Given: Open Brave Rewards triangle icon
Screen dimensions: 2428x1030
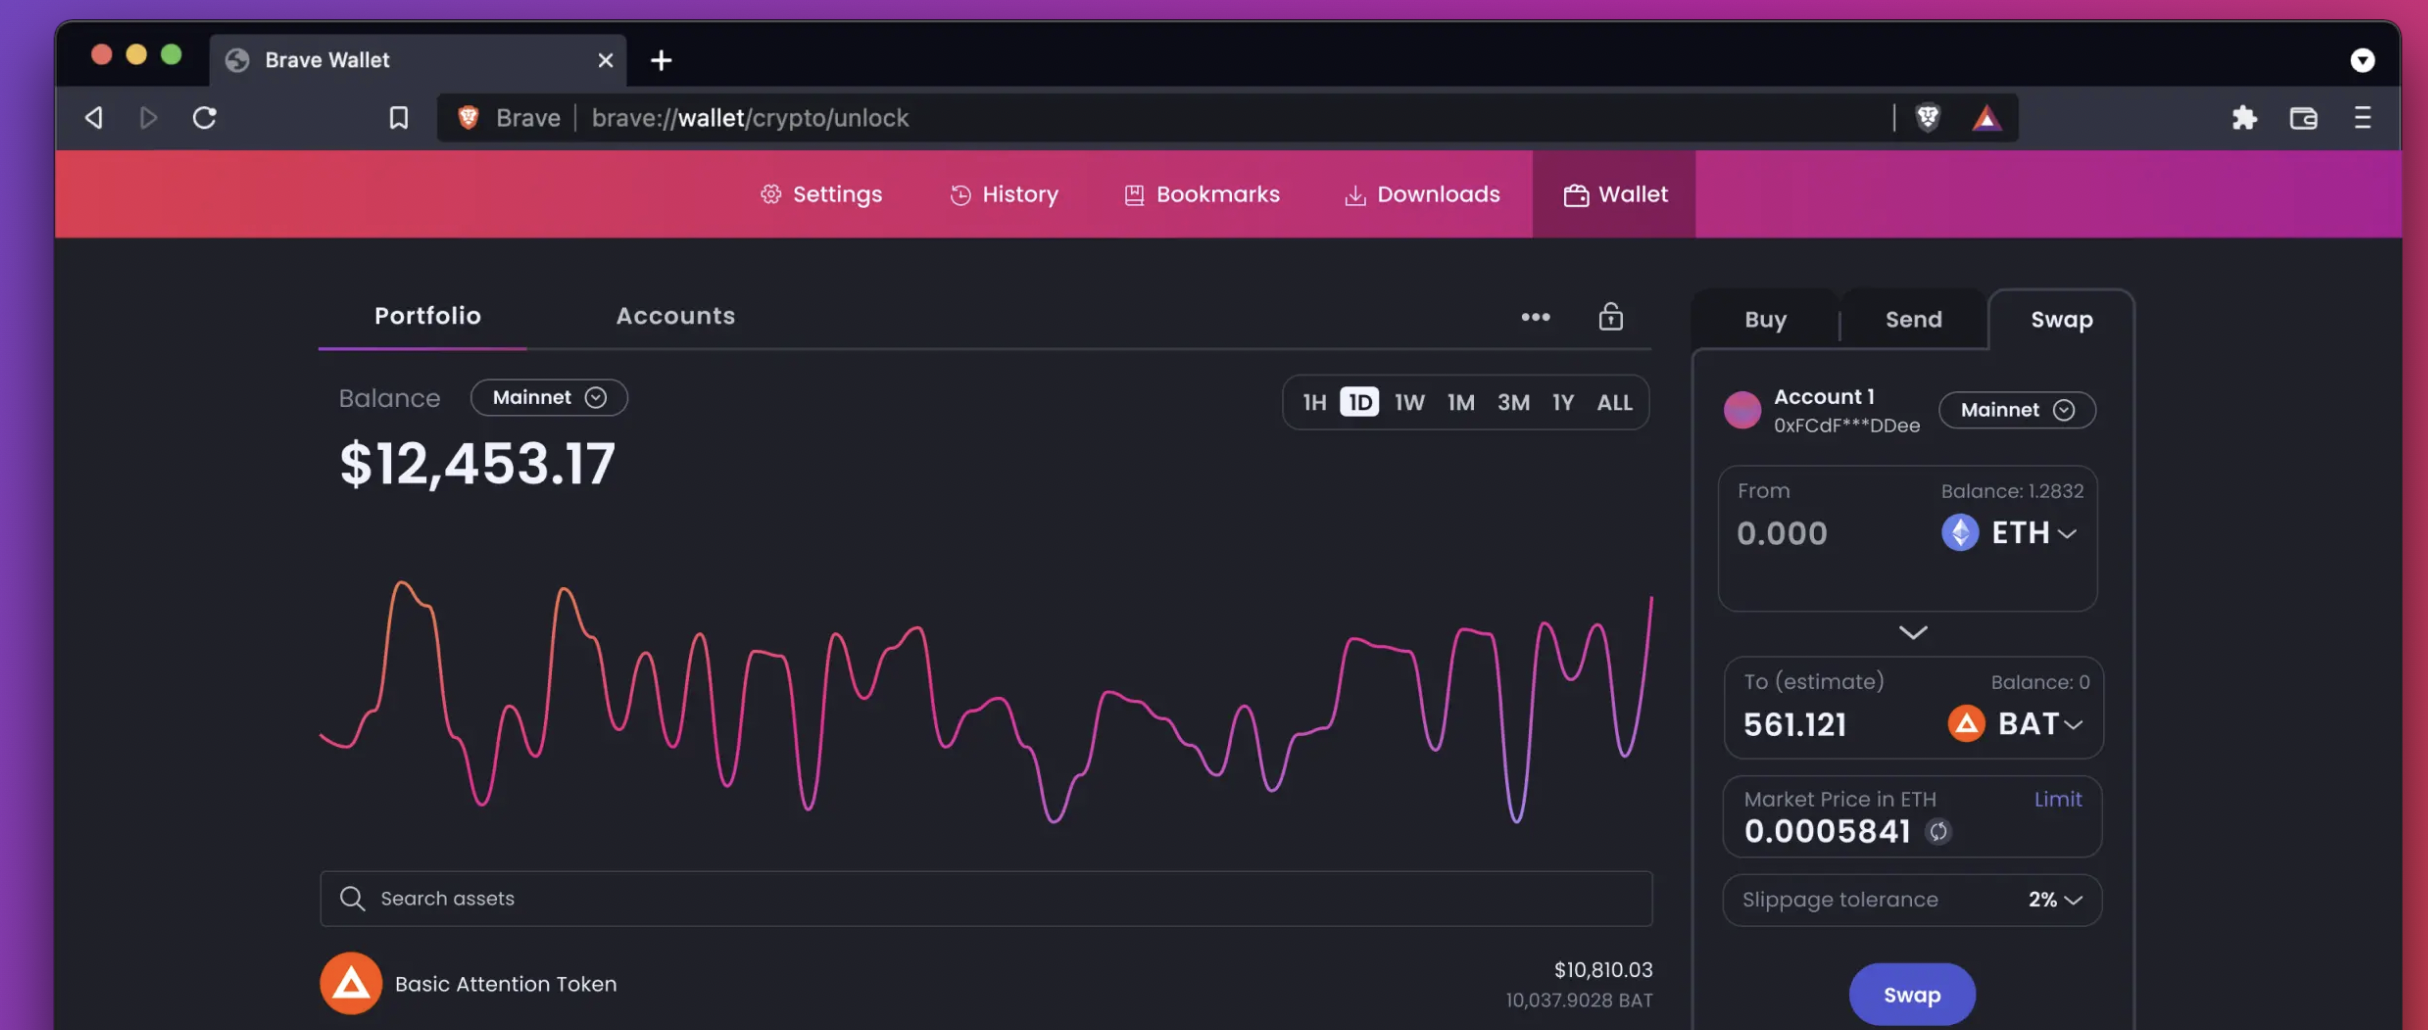Looking at the screenshot, I should pyautogui.click(x=1987, y=118).
